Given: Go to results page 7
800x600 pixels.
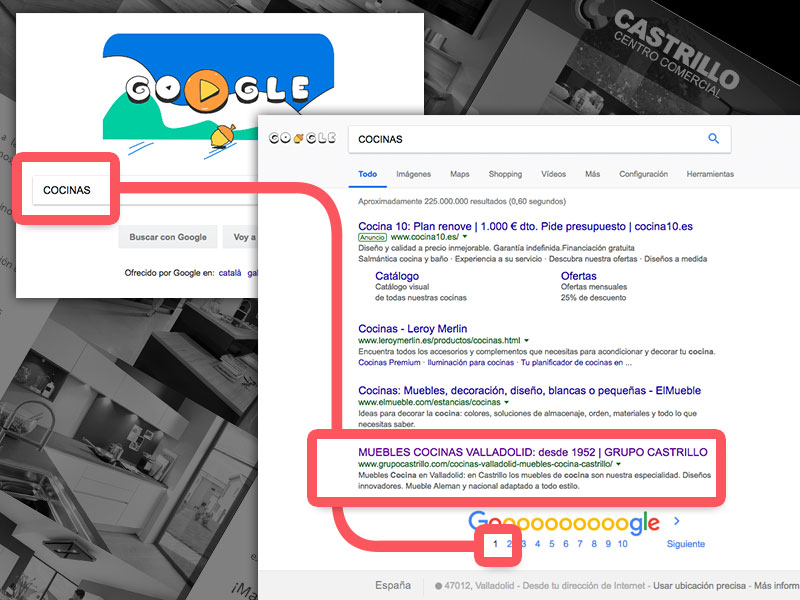Looking at the screenshot, I should tap(580, 544).
